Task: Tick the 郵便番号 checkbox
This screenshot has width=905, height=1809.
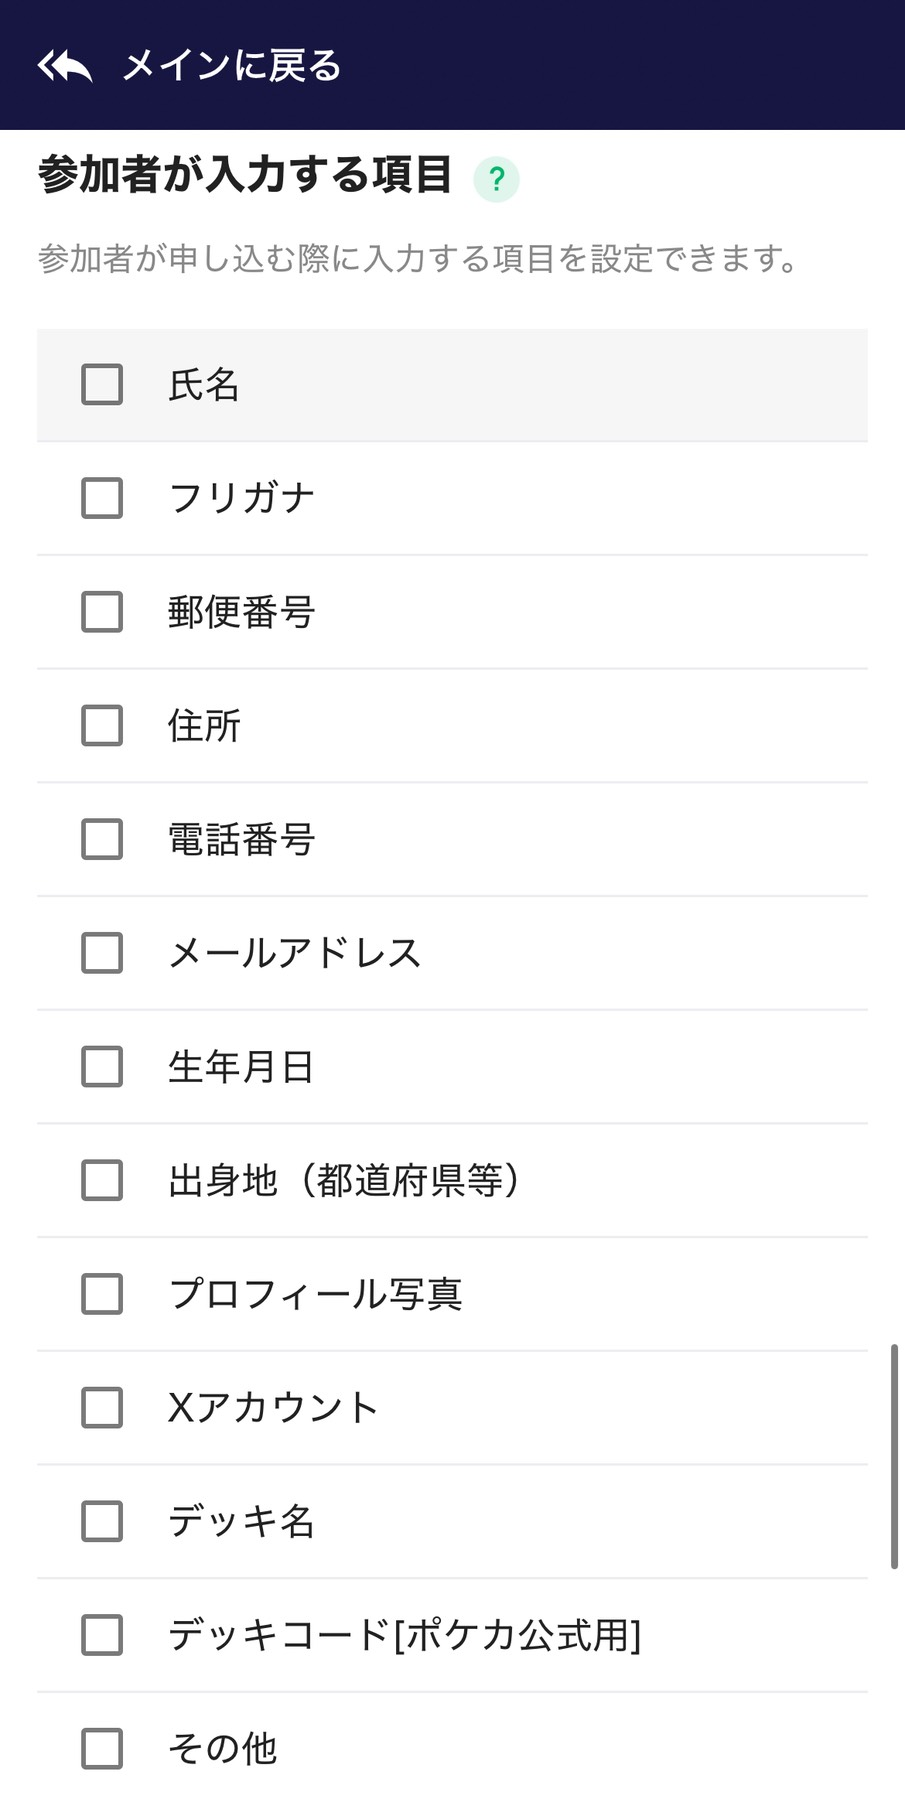Action: pyautogui.click(x=102, y=612)
